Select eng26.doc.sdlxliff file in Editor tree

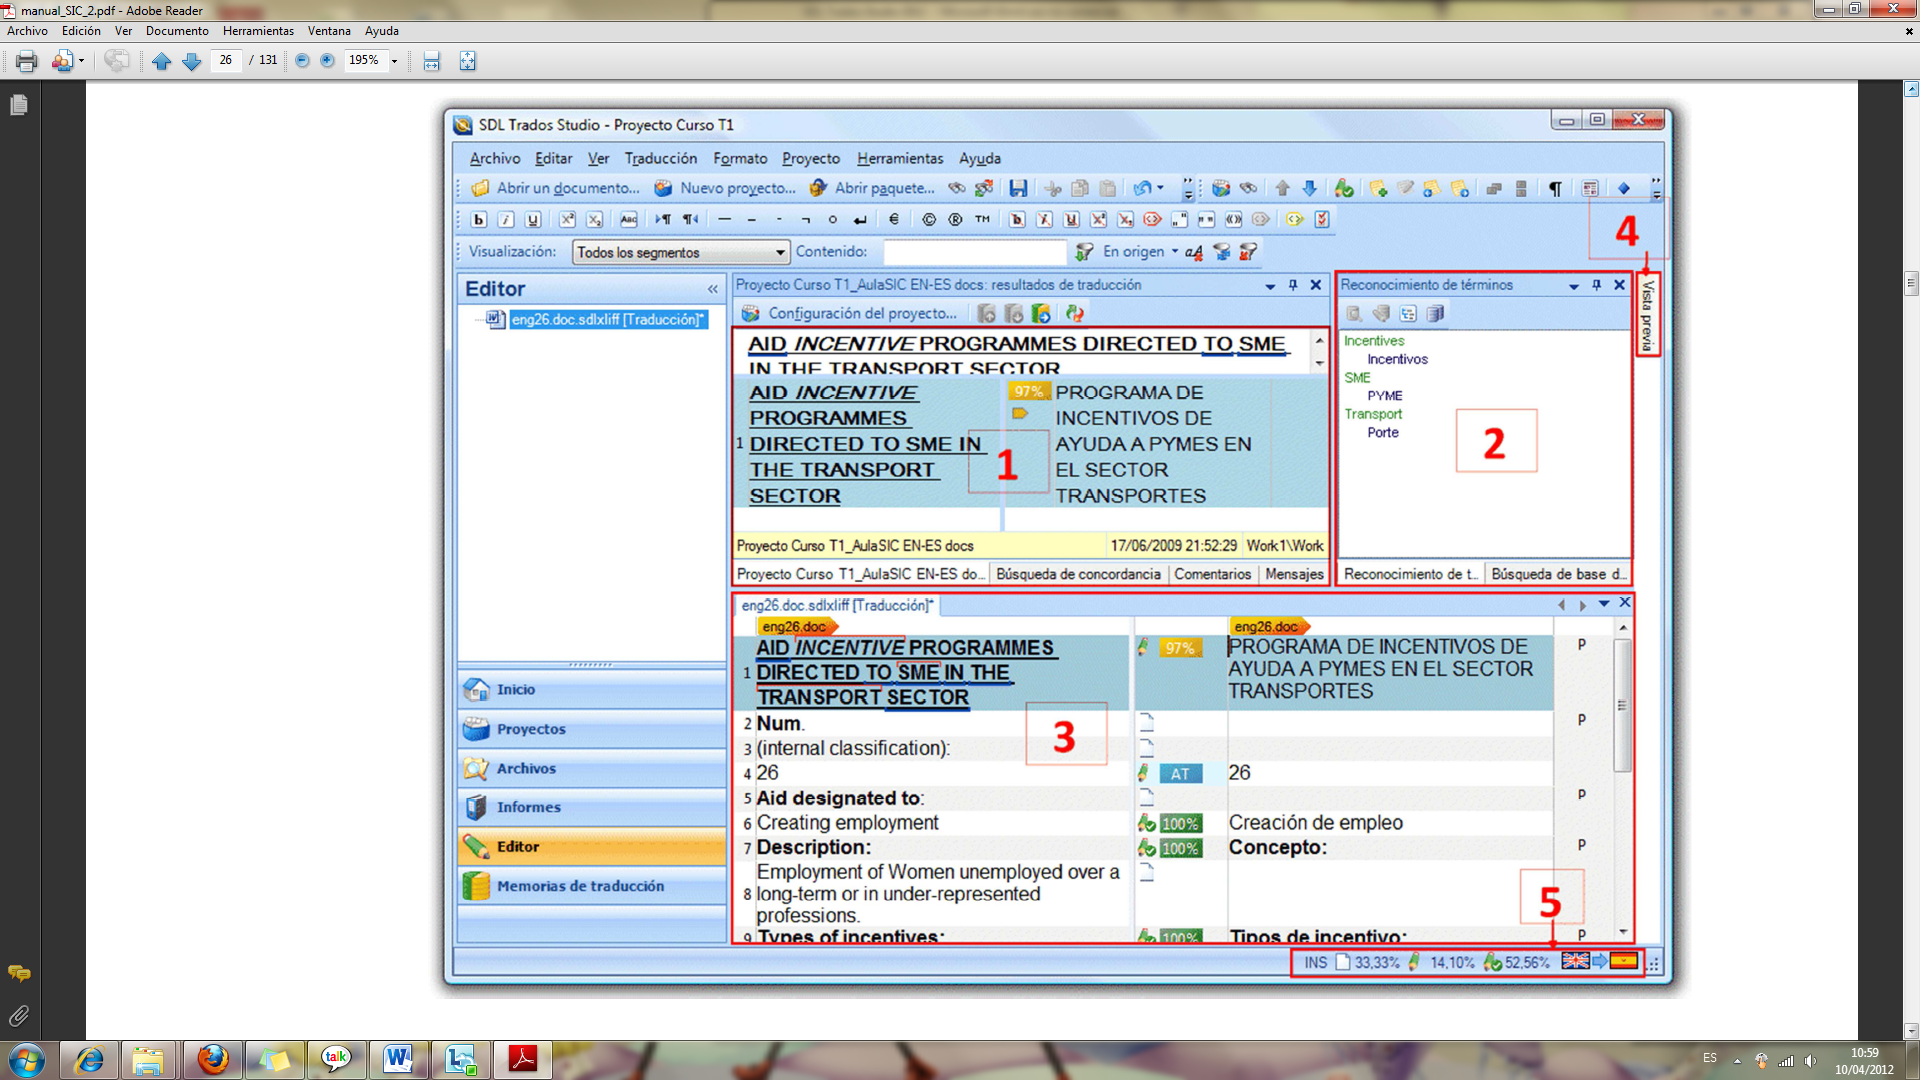(x=608, y=319)
